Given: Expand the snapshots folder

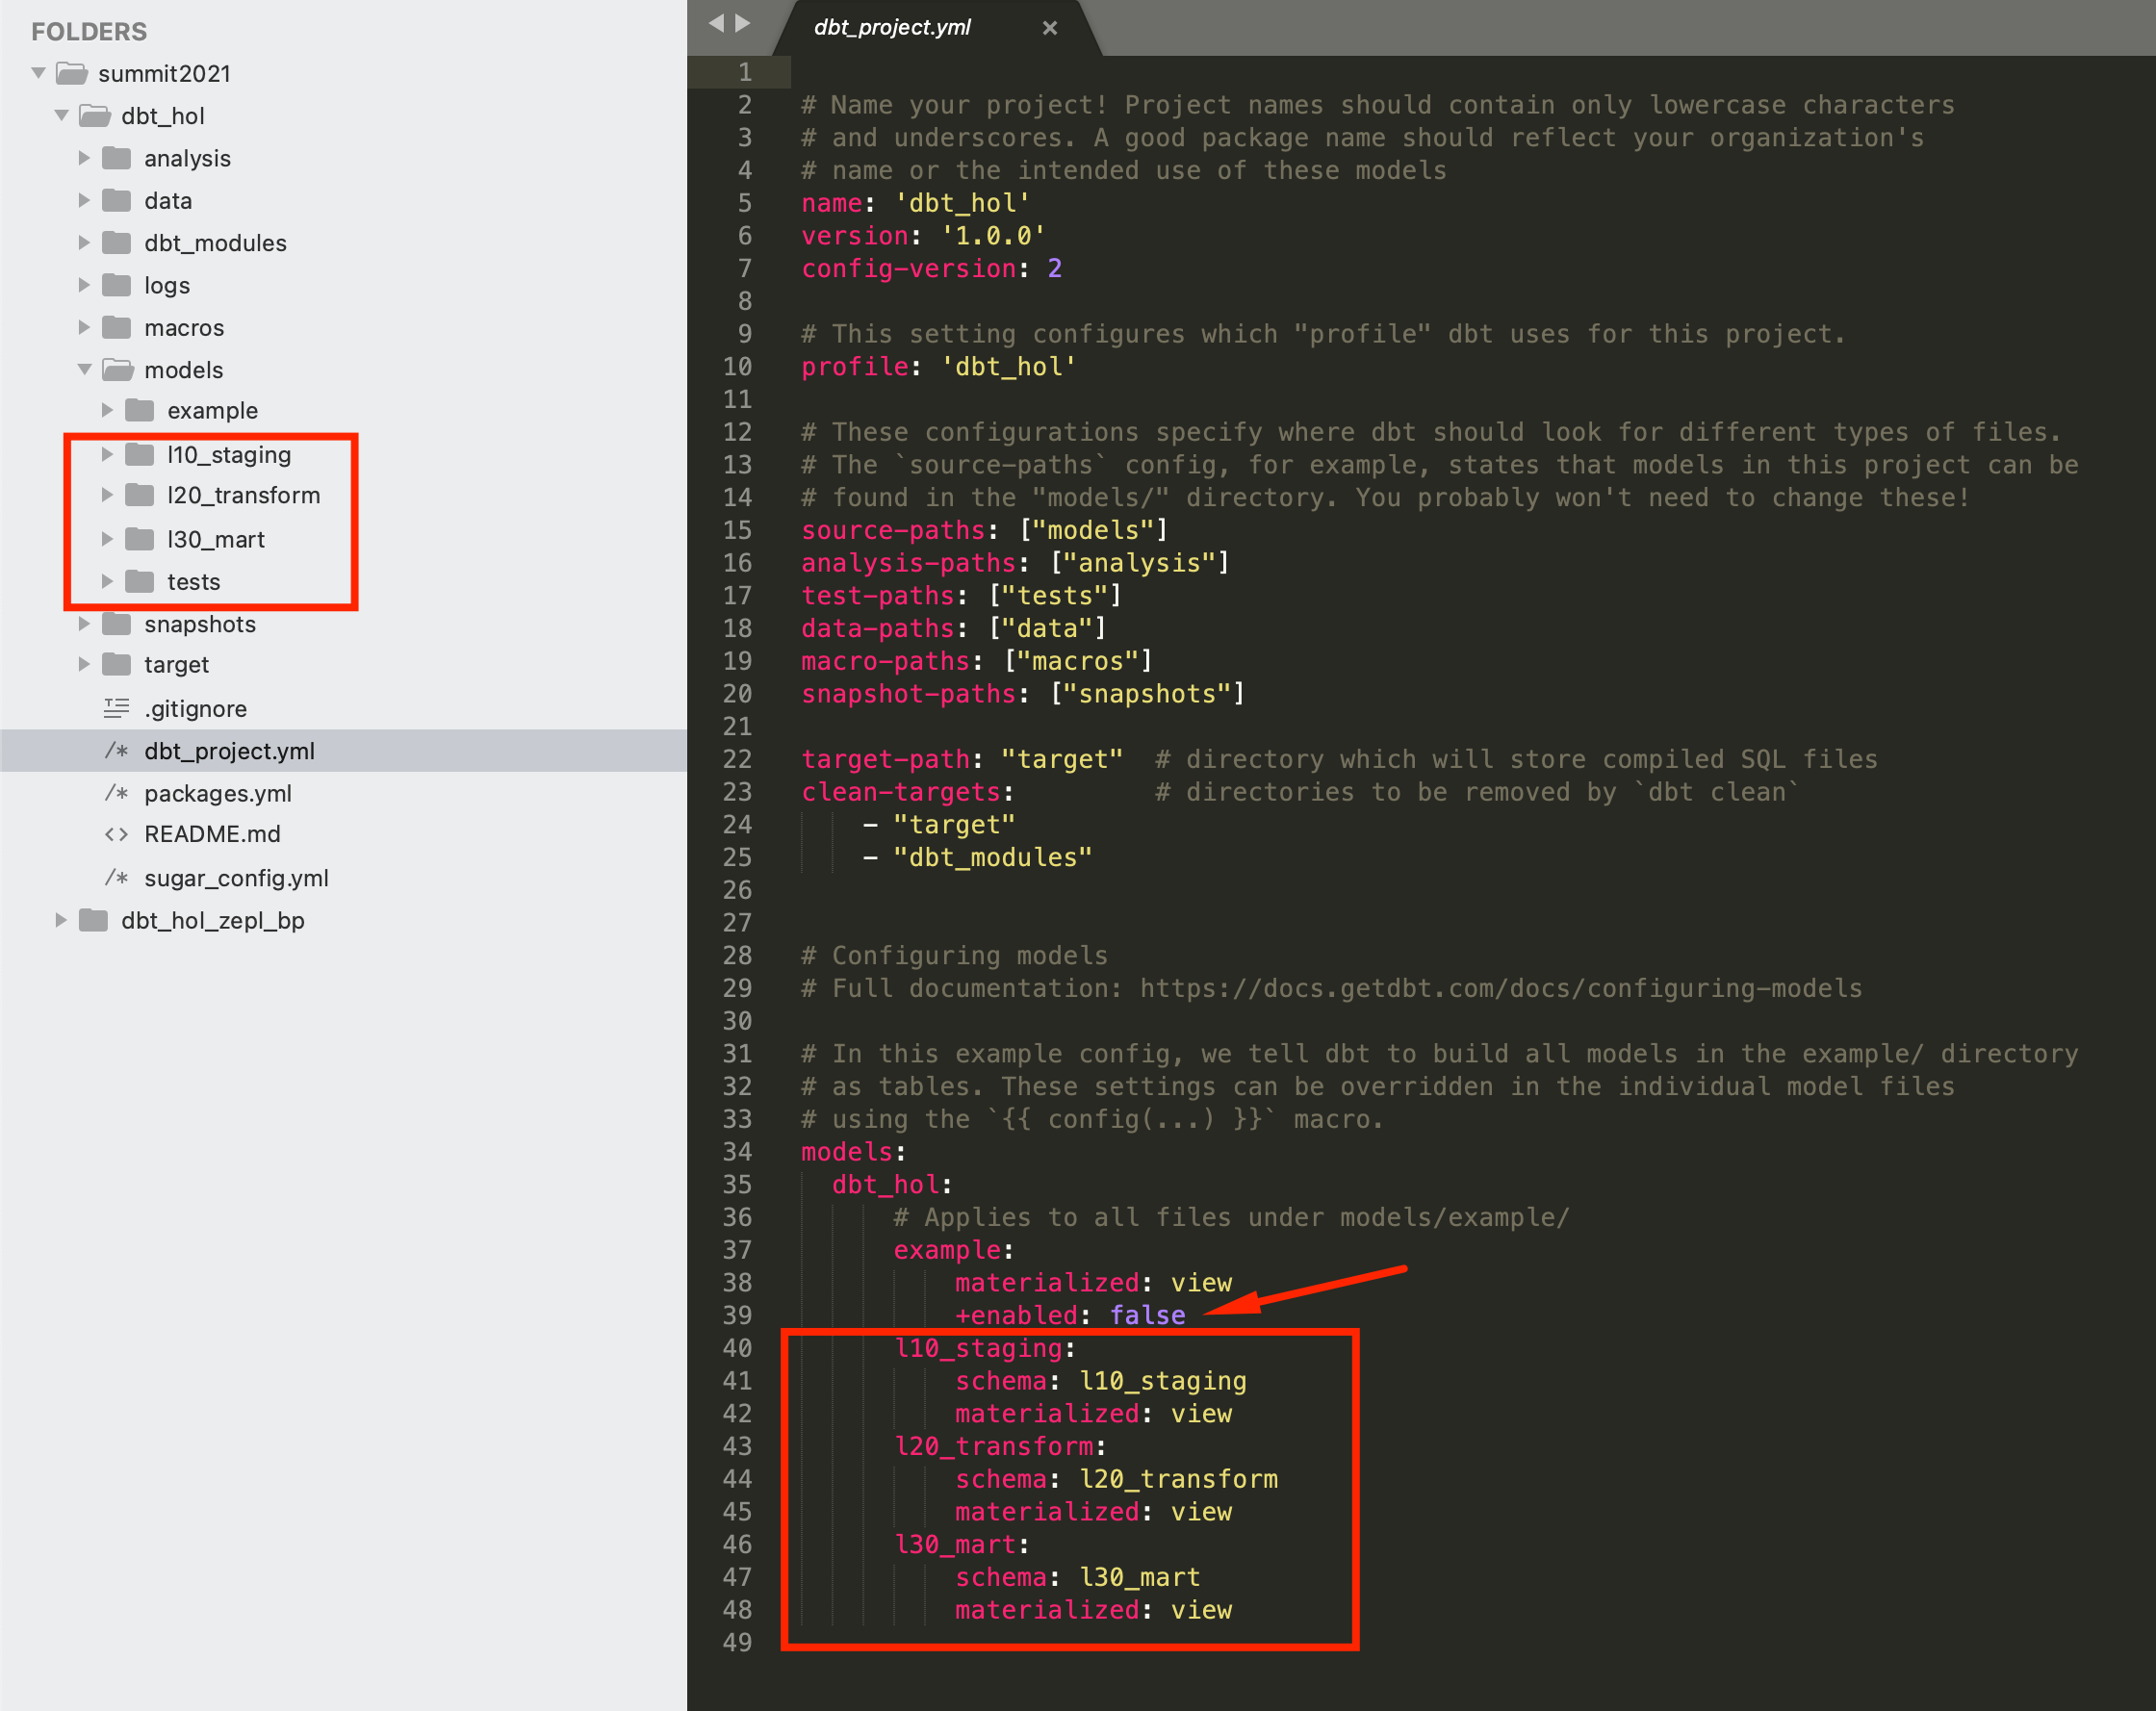Looking at the screenshot, I should coord(85,624).
